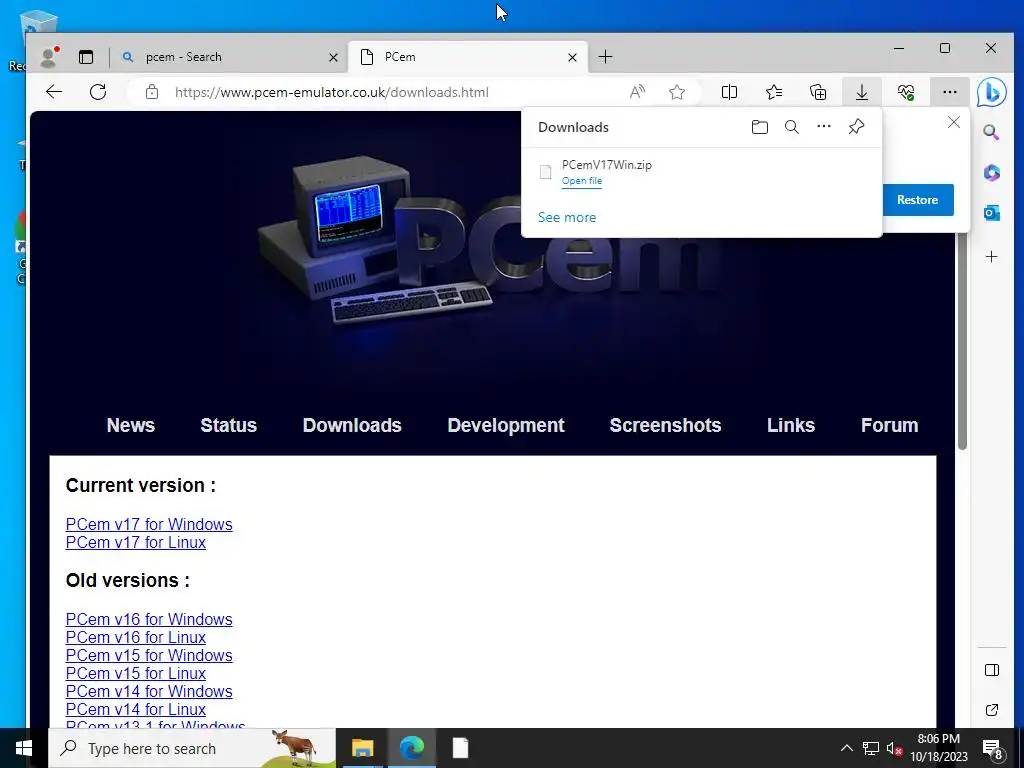Select the PCem tab
Image resolution: width=1024 pixels, height=768 pixels.
[x=468, y=57]
